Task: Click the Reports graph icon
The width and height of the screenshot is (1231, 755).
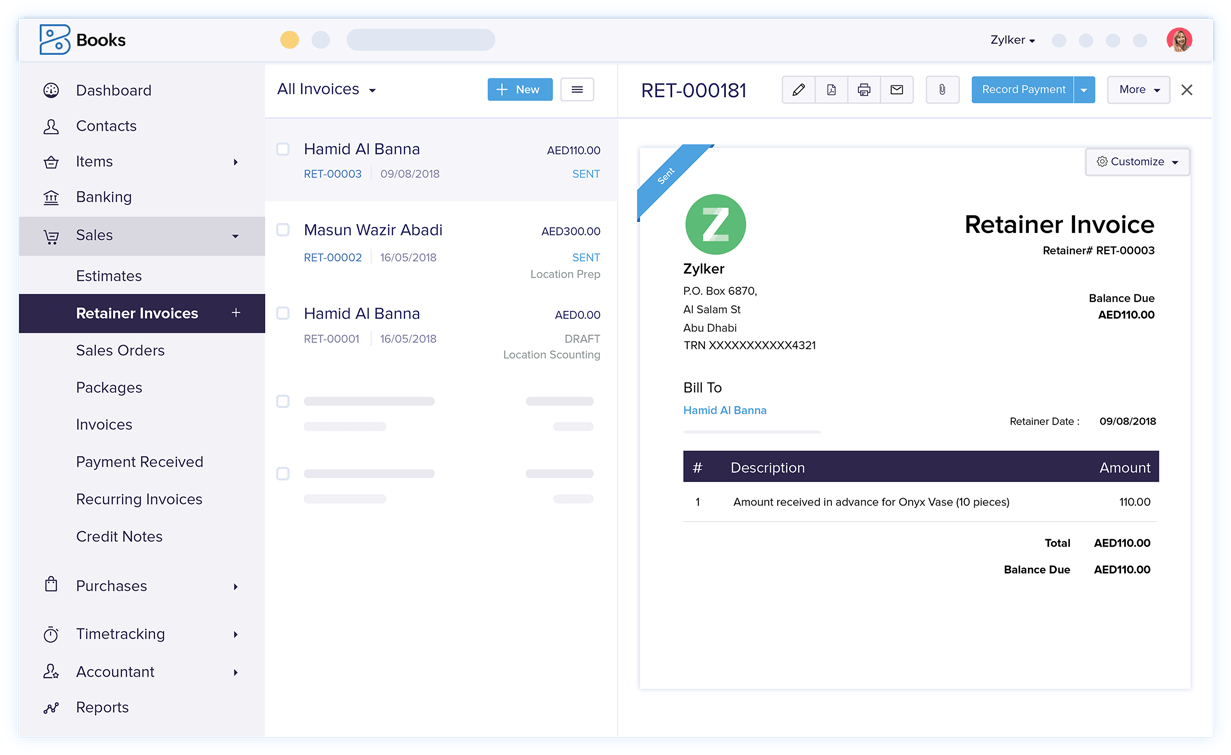Action: point(51,708)
